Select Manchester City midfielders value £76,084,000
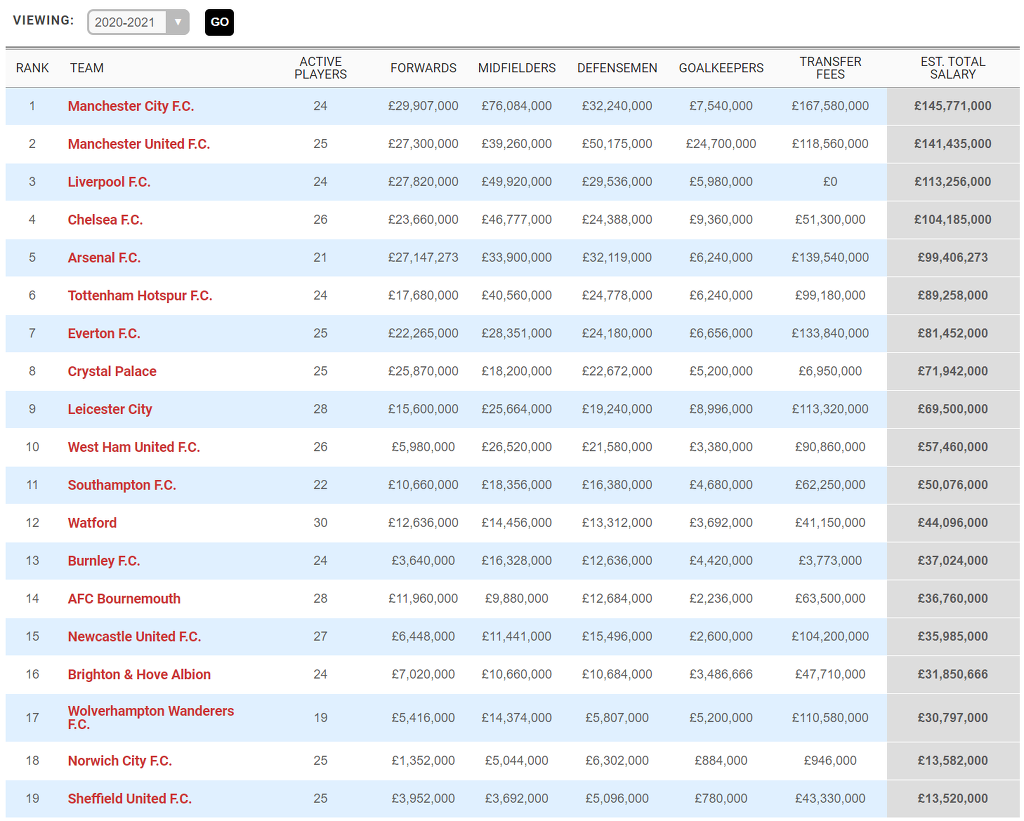Image resolution: width=1024 pixels, height=821 pixels. (x=517, y=106)
